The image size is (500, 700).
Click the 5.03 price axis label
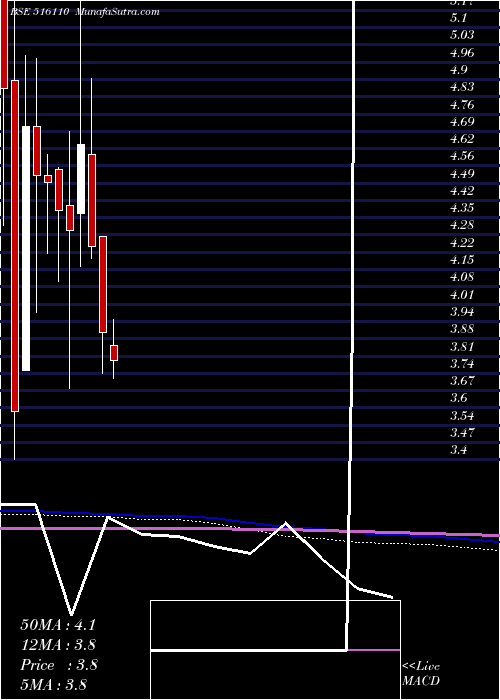[x=462, y=35]
